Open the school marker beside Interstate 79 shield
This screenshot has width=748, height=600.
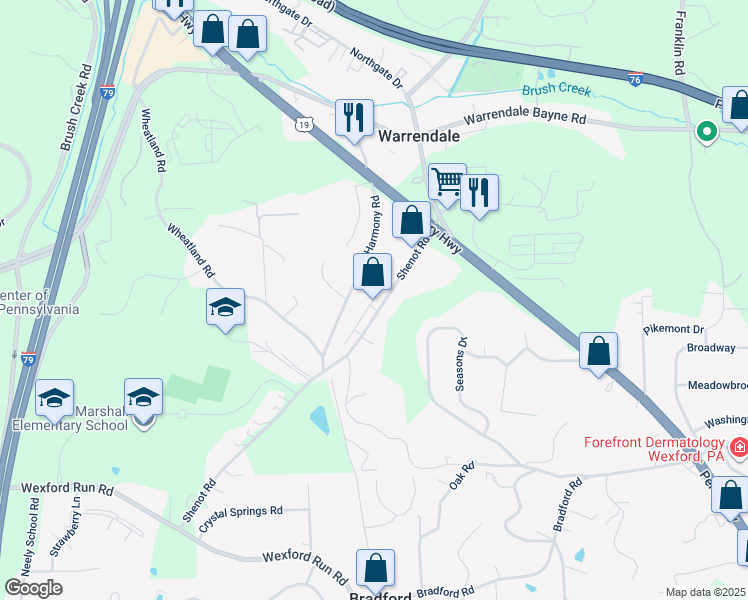pyautogui.click(x=54, y=398)
